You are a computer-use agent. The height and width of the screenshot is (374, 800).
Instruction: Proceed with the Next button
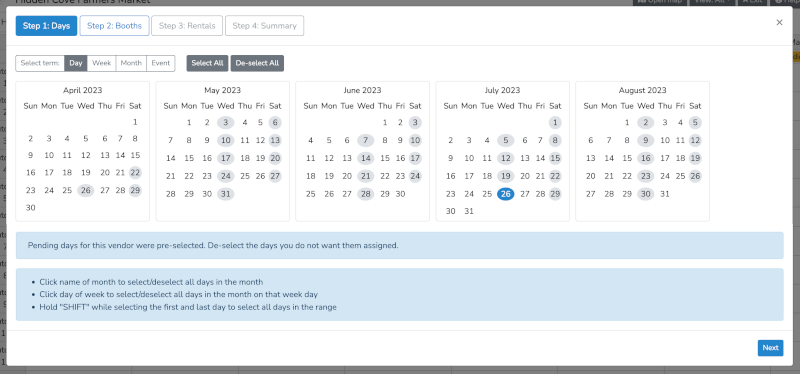(x=770, y=348)
